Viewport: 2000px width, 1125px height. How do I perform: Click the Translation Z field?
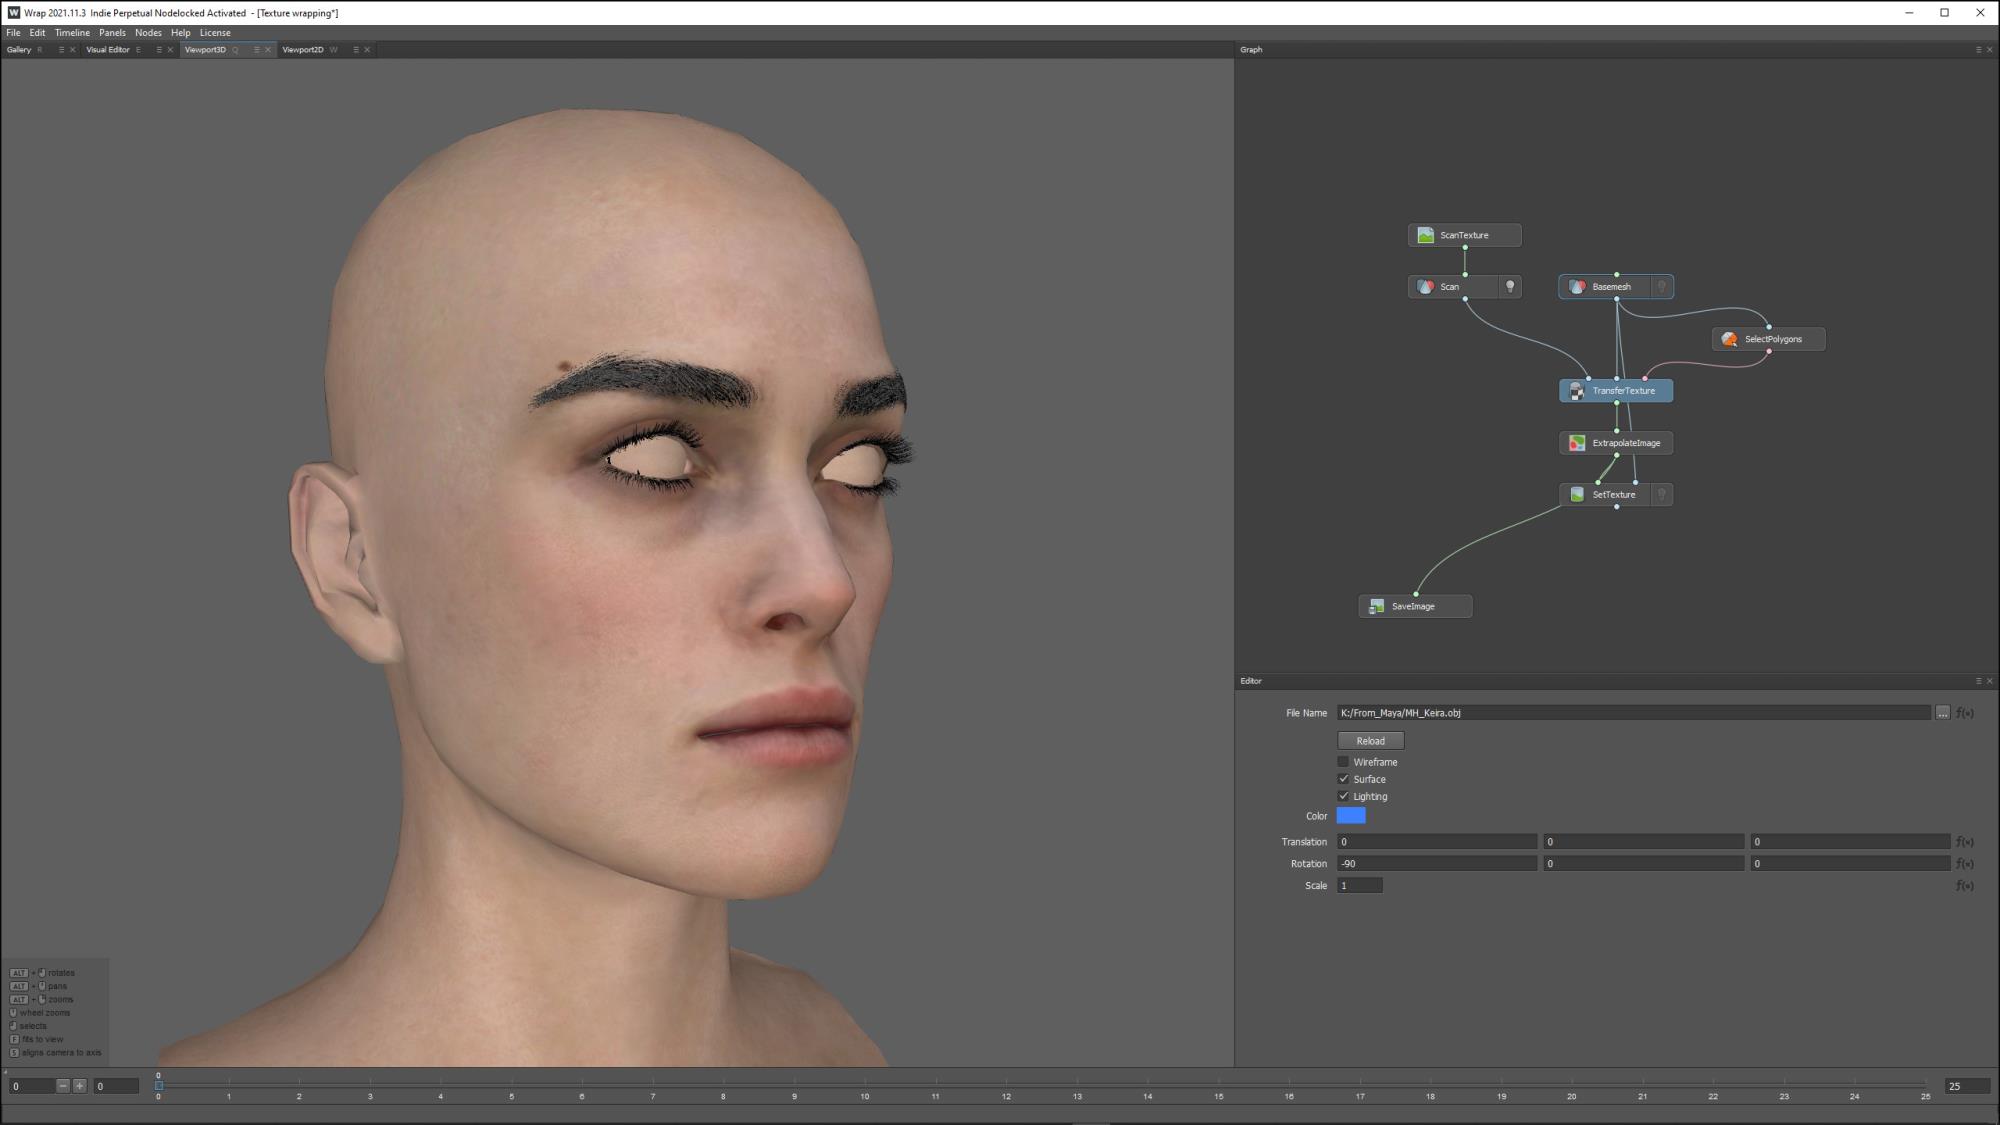pyautogui.click(x=1850, y=842)
